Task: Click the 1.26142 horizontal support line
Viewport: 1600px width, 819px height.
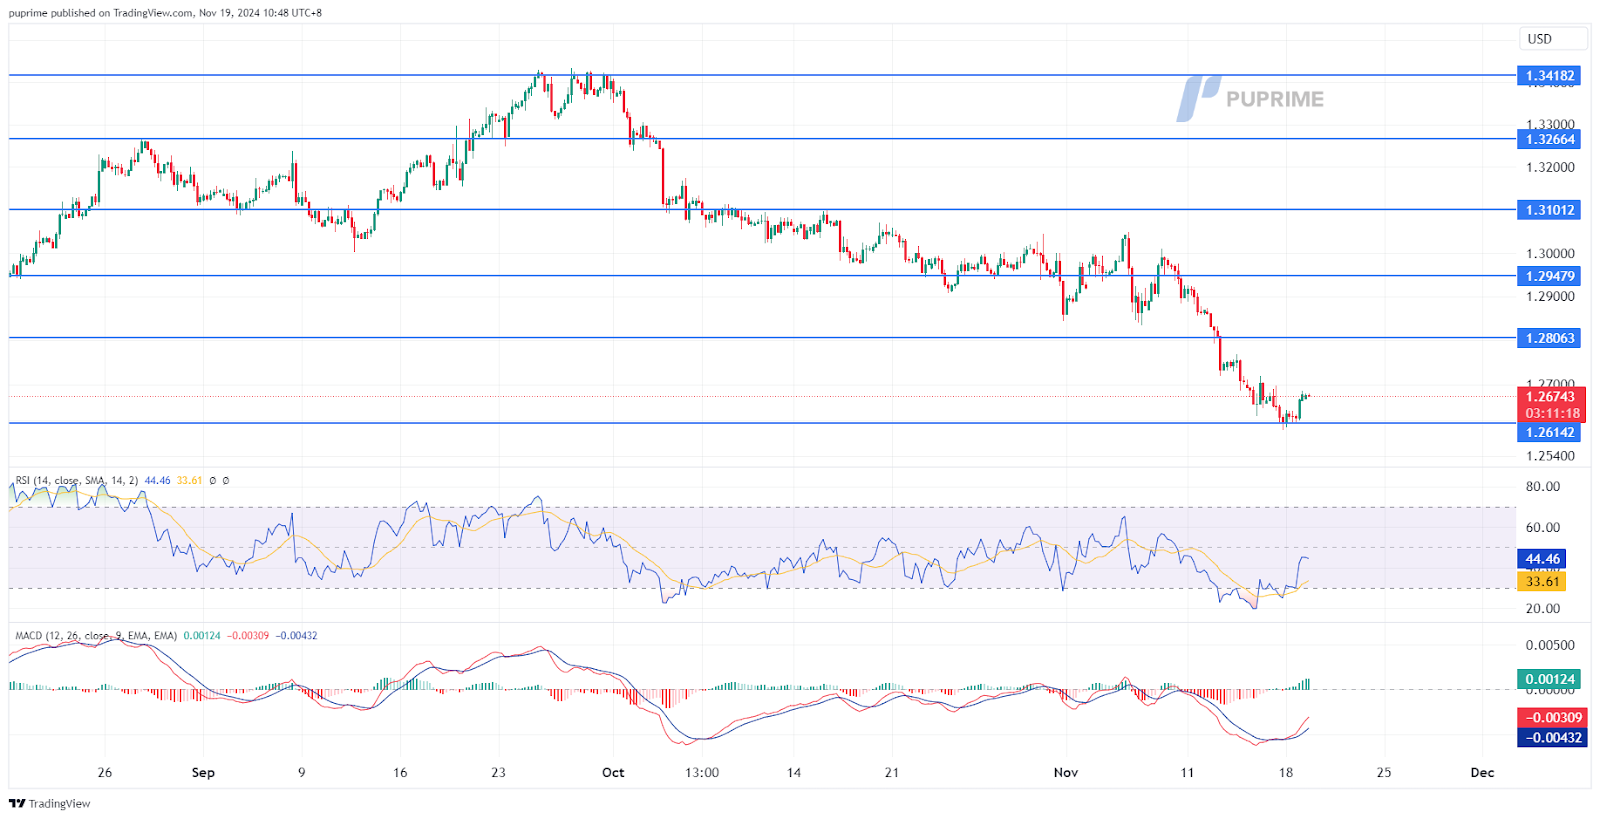Action: click(762, 423)
